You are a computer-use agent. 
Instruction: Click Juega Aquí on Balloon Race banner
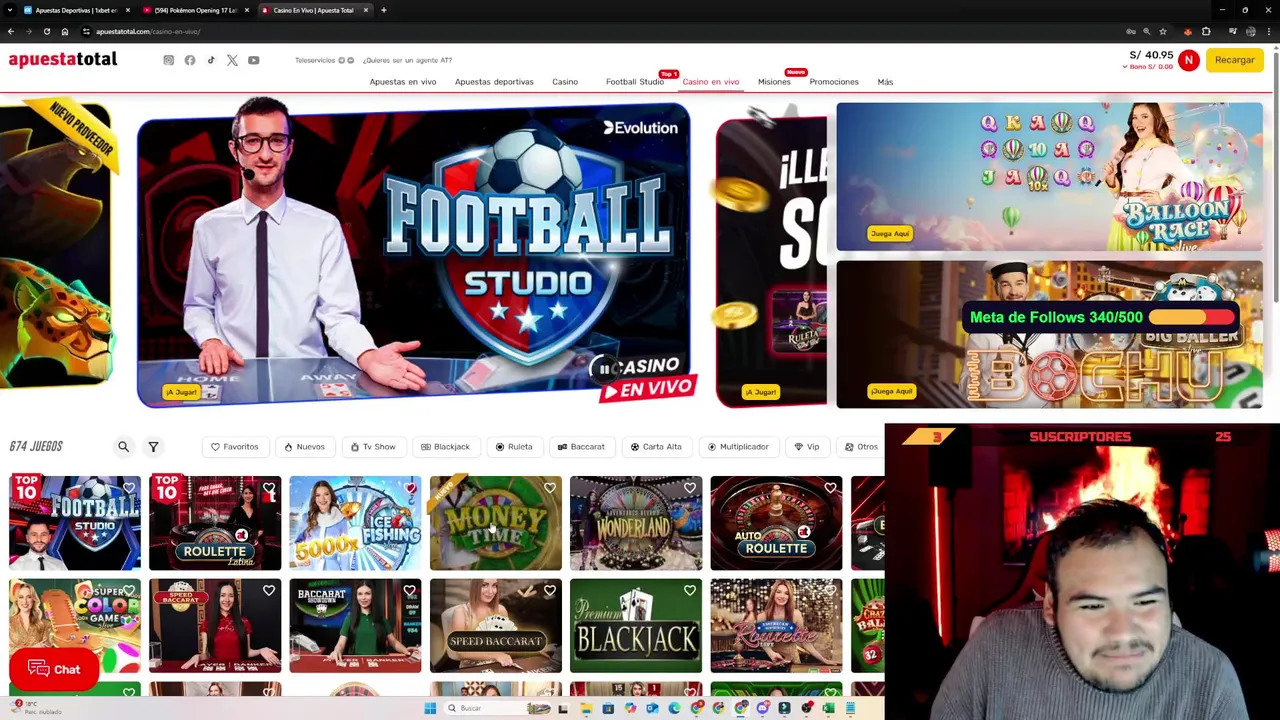pos(889,233)
